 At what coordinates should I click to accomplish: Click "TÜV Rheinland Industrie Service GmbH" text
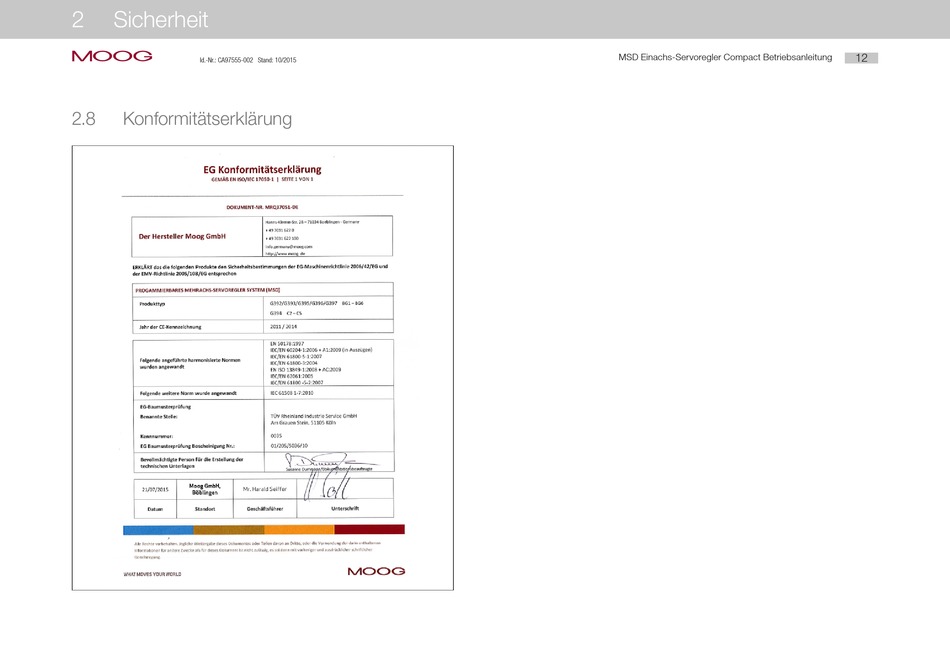(314, 416)
